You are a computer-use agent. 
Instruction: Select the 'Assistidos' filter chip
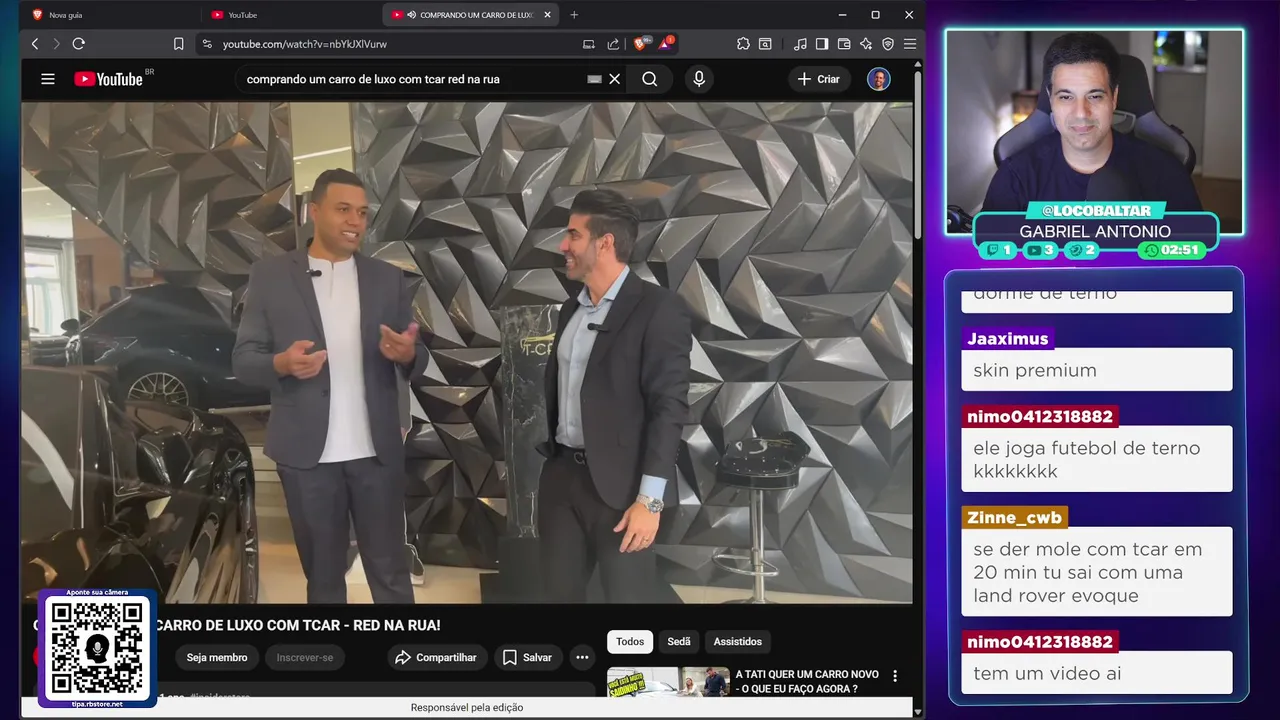(738, 641)
